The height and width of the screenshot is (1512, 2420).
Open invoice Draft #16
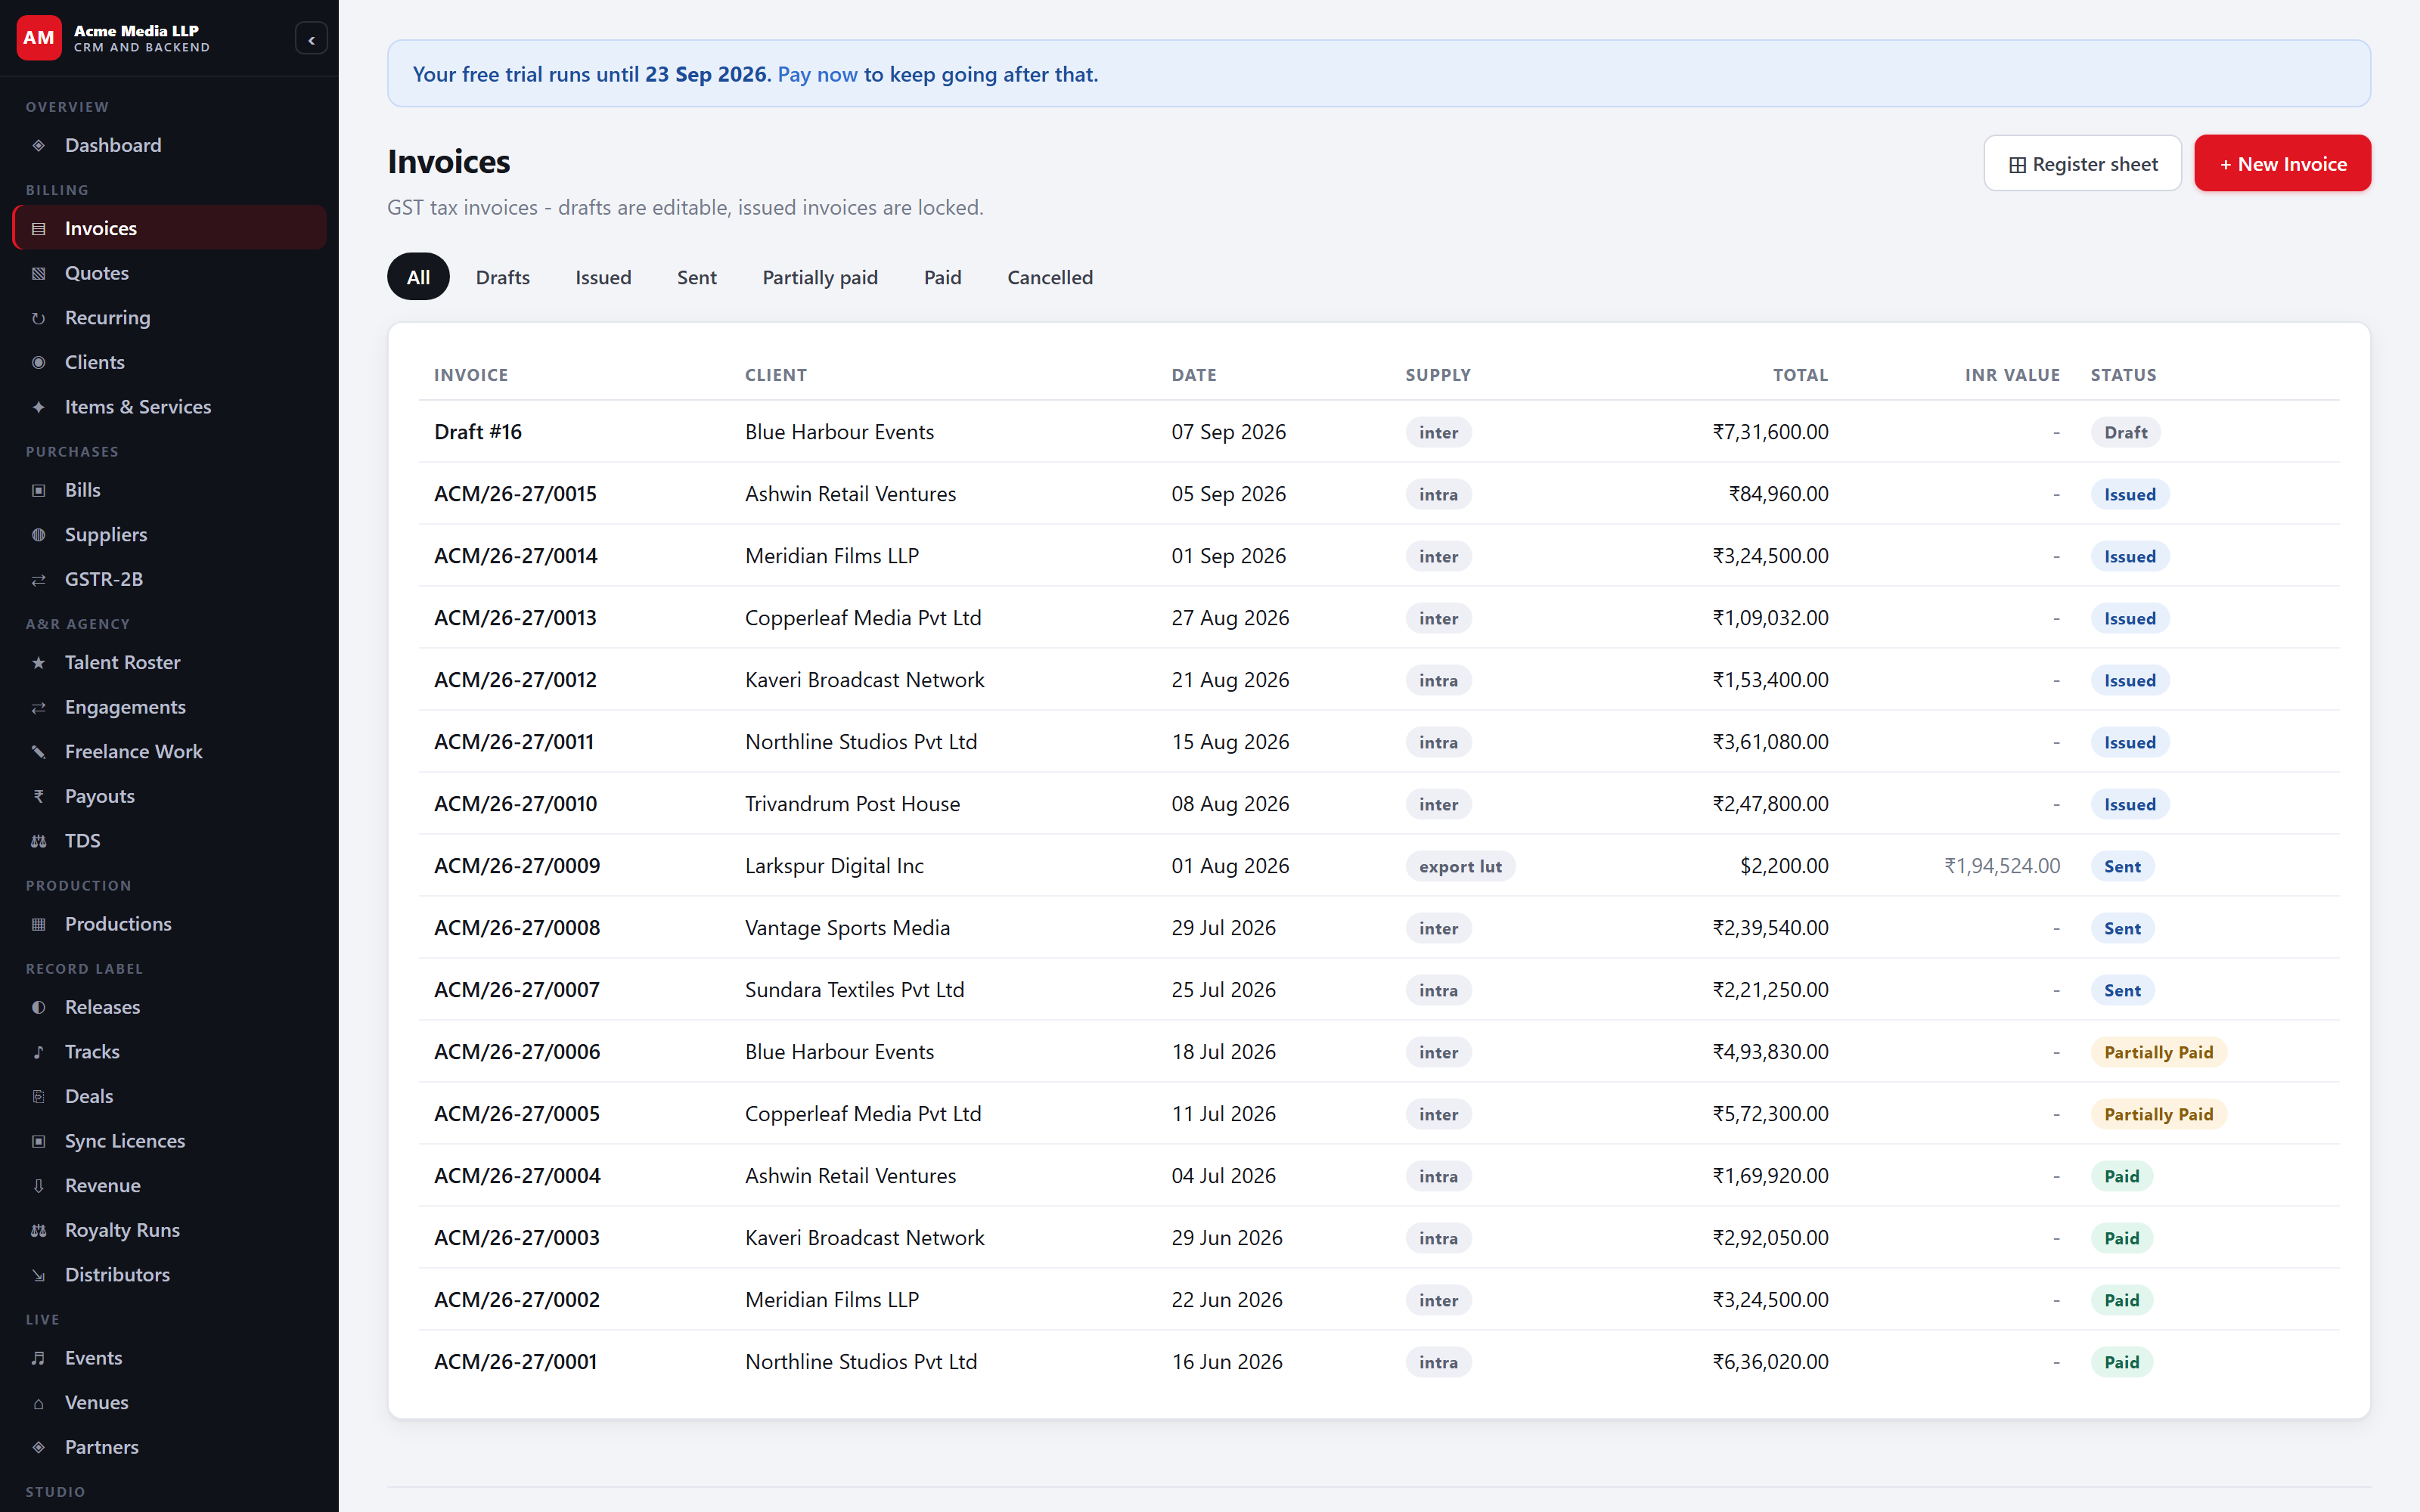[478, 432]
